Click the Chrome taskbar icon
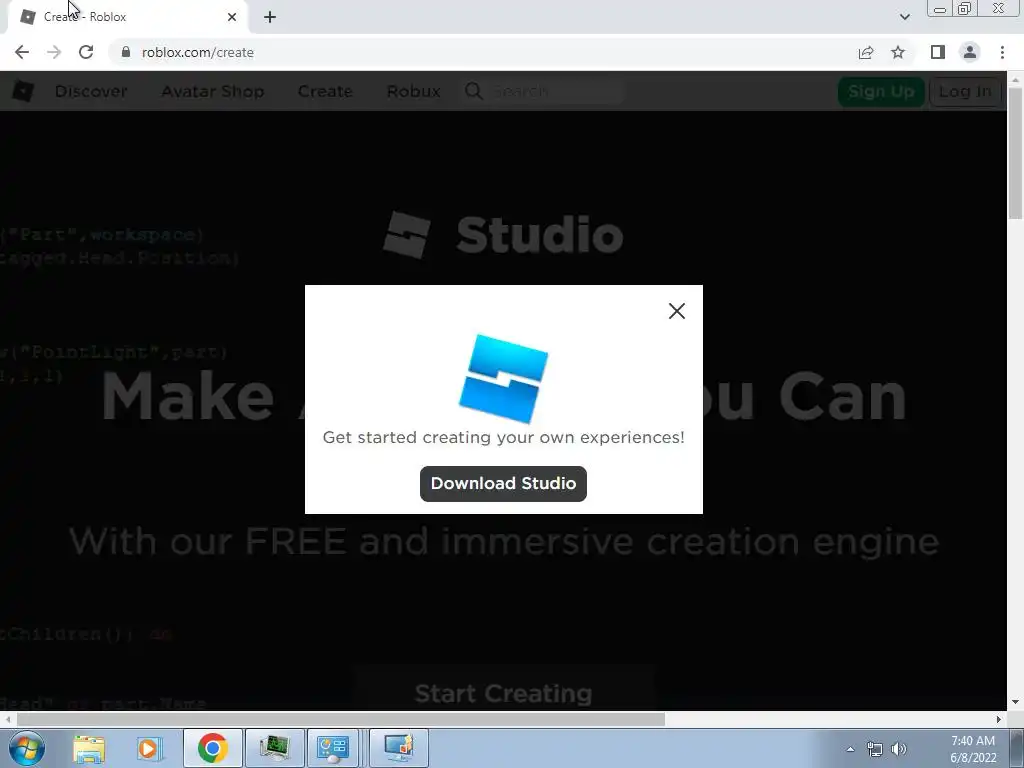Viewport: 1024px width, 768px height. 212,748
